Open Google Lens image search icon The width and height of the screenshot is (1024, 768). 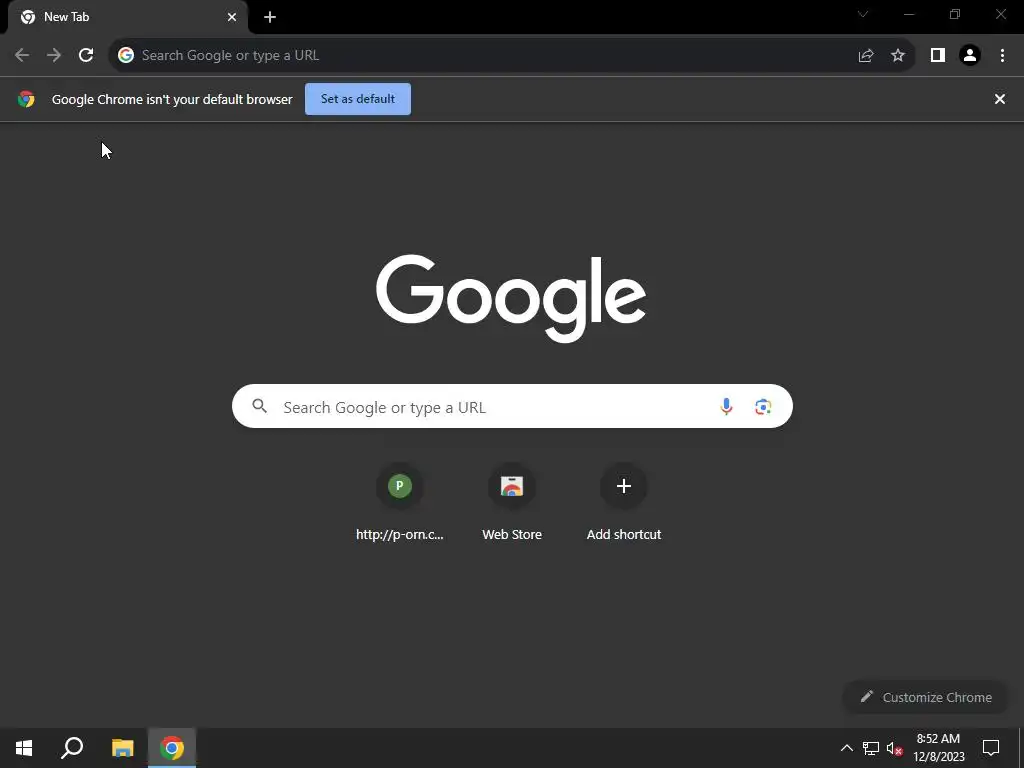763,407
